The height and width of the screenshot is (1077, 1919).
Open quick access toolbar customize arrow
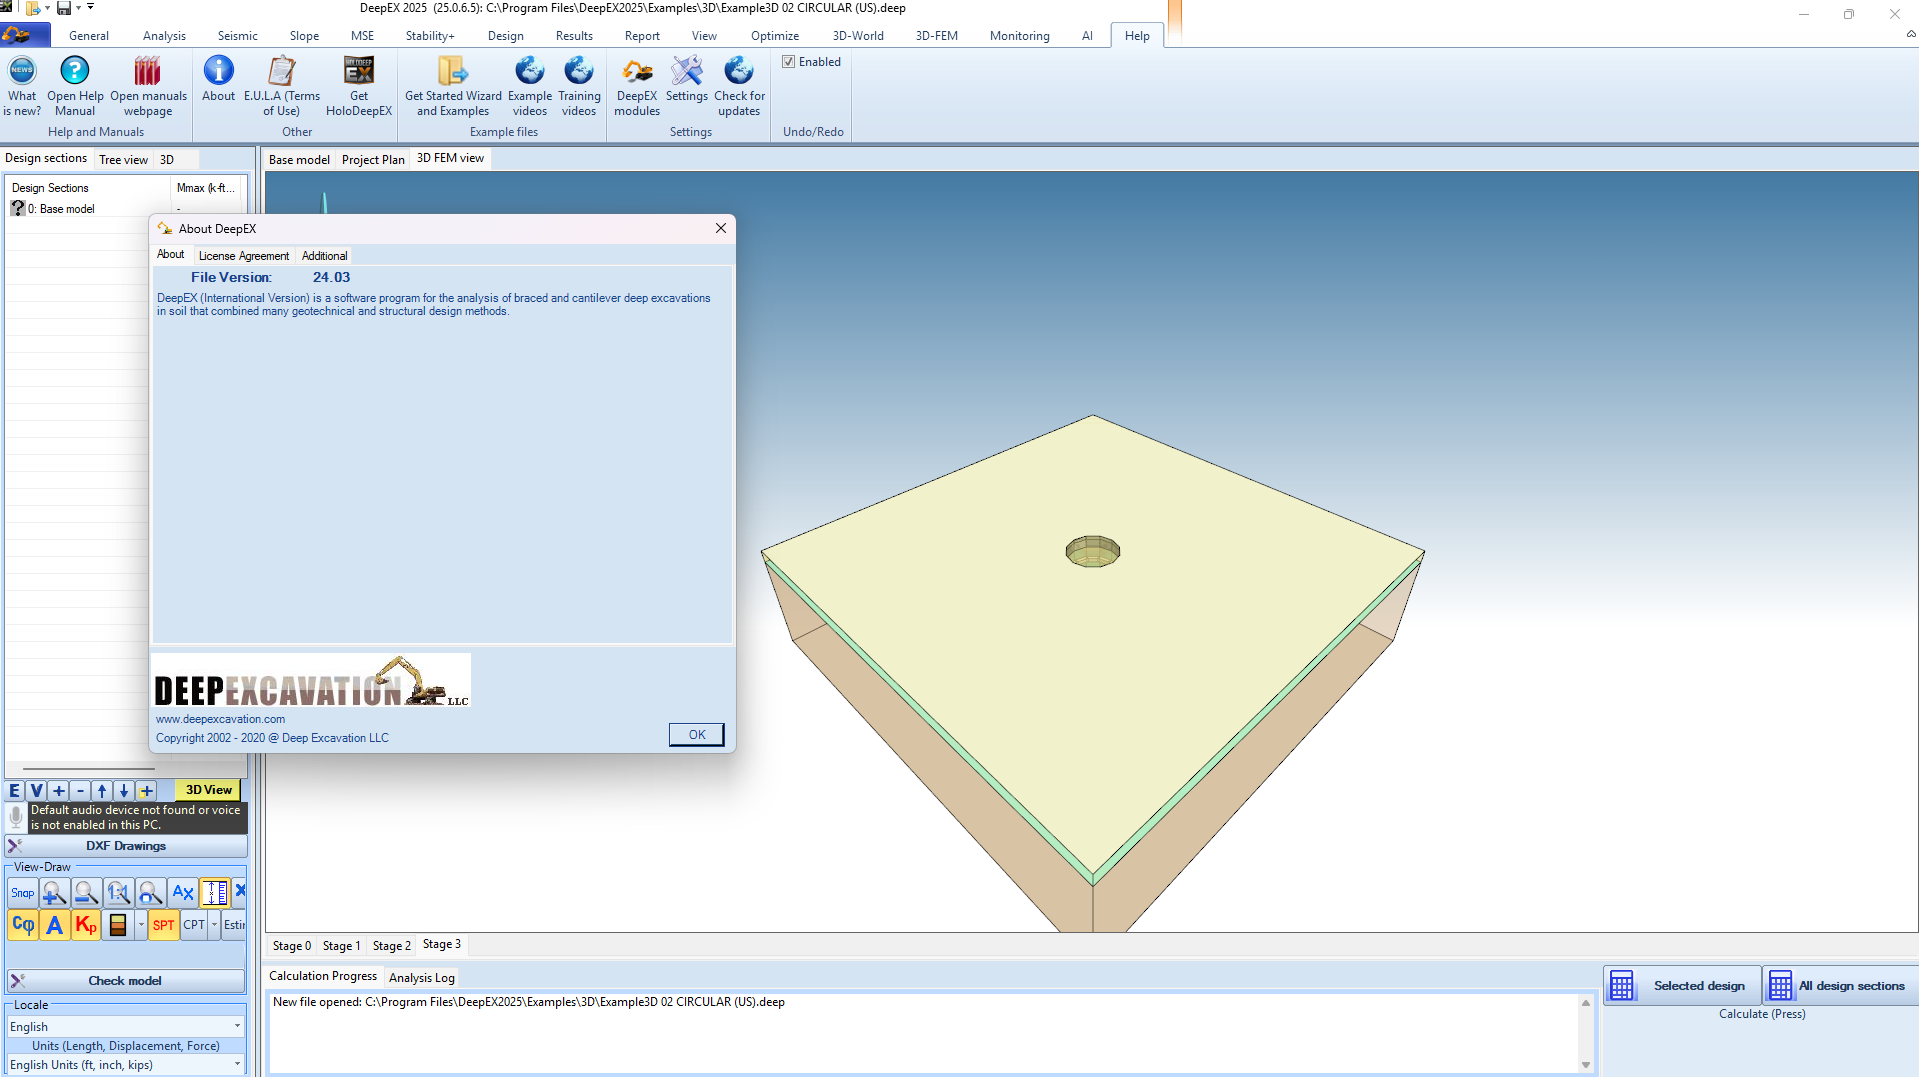[91, 7]
